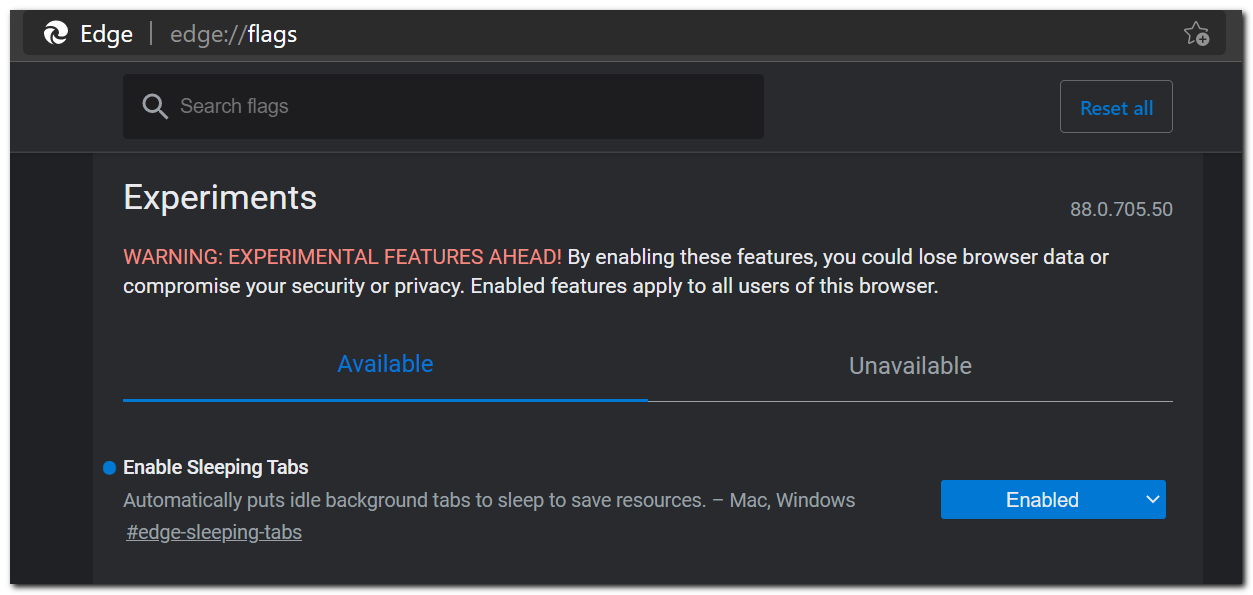Open the #edge-sleeping-tabs link
The image size is (1253, 595).
pyautogui.click(x=213, y=531)
